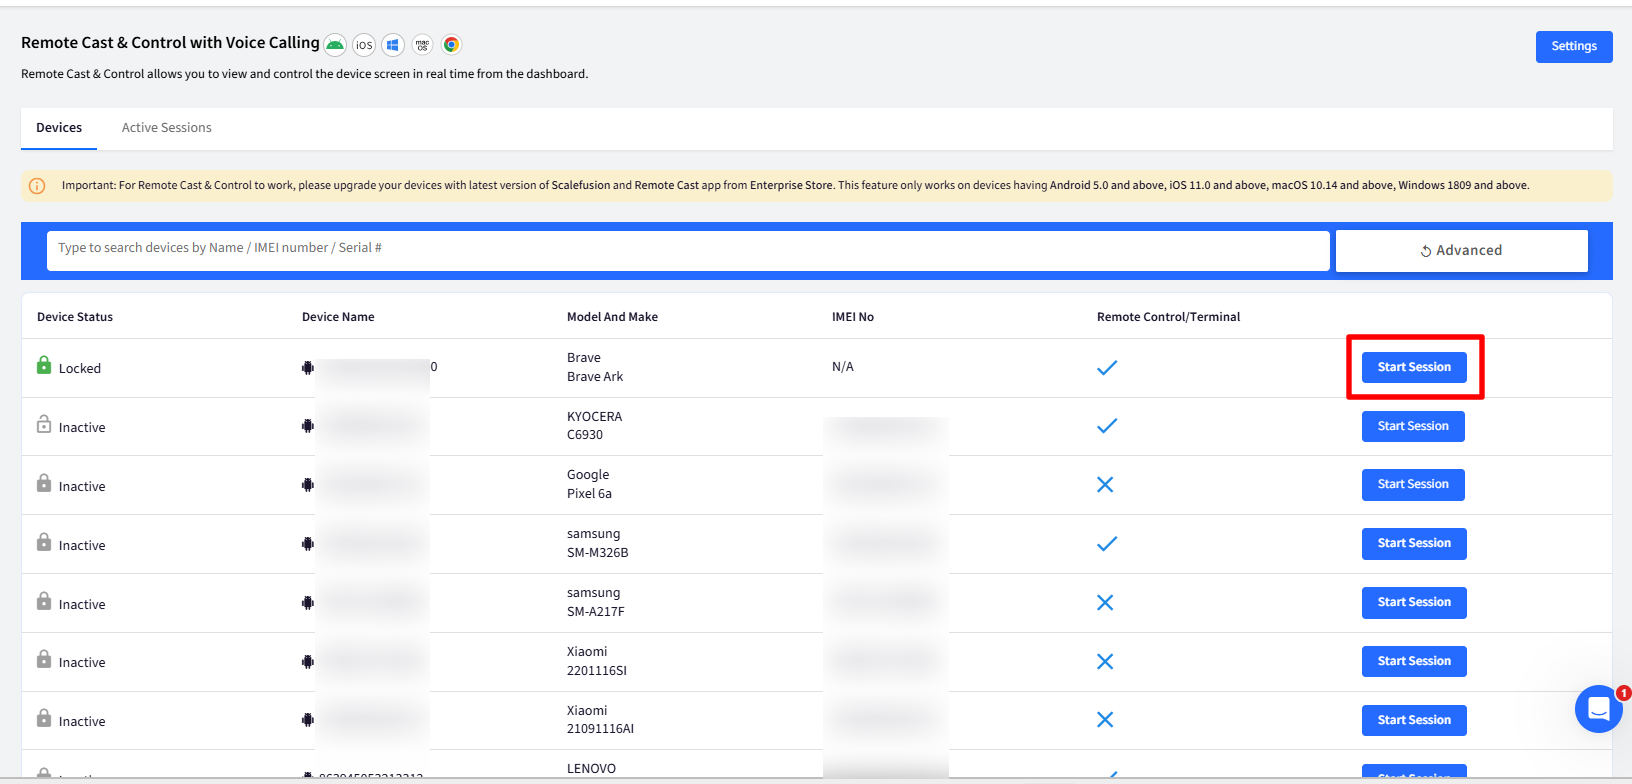Click the checkmark in the KYOCERA C6930 row
The image size is (1632, 784).
click(1107, 426)
